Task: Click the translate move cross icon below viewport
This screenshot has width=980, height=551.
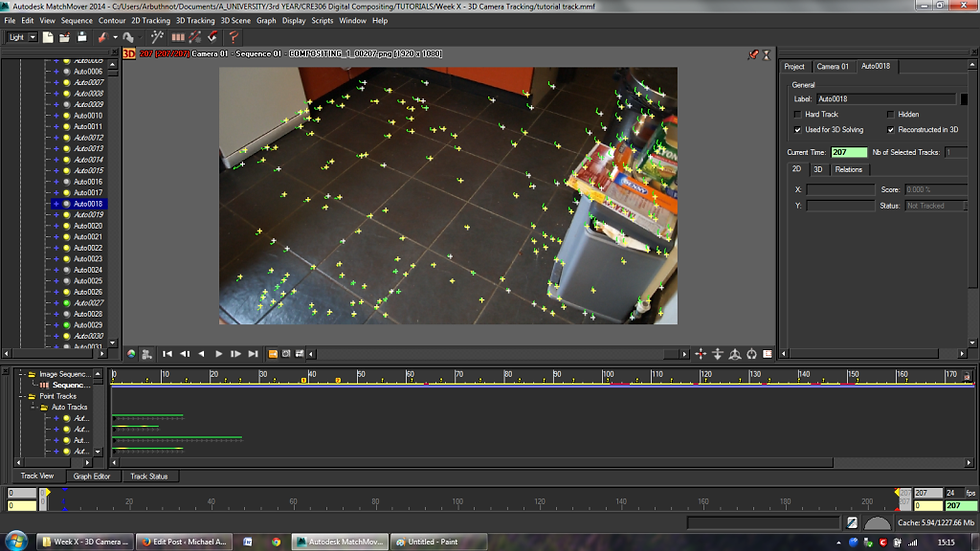Action: click(x=701, y=354)
